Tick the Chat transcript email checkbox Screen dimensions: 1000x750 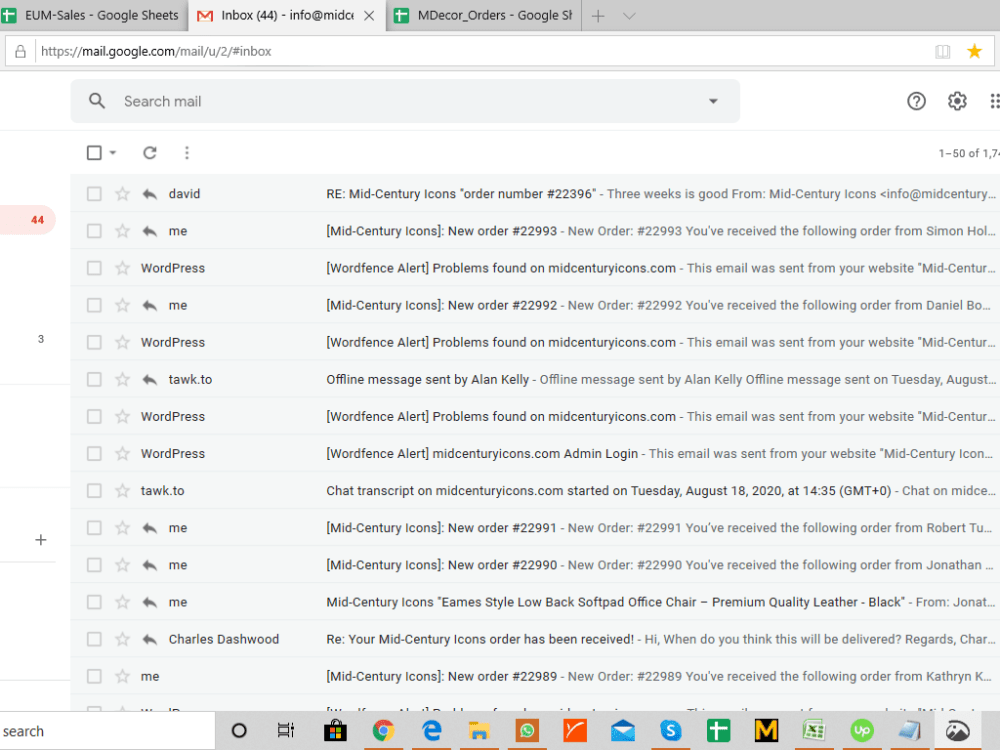[x=94, y=490]
